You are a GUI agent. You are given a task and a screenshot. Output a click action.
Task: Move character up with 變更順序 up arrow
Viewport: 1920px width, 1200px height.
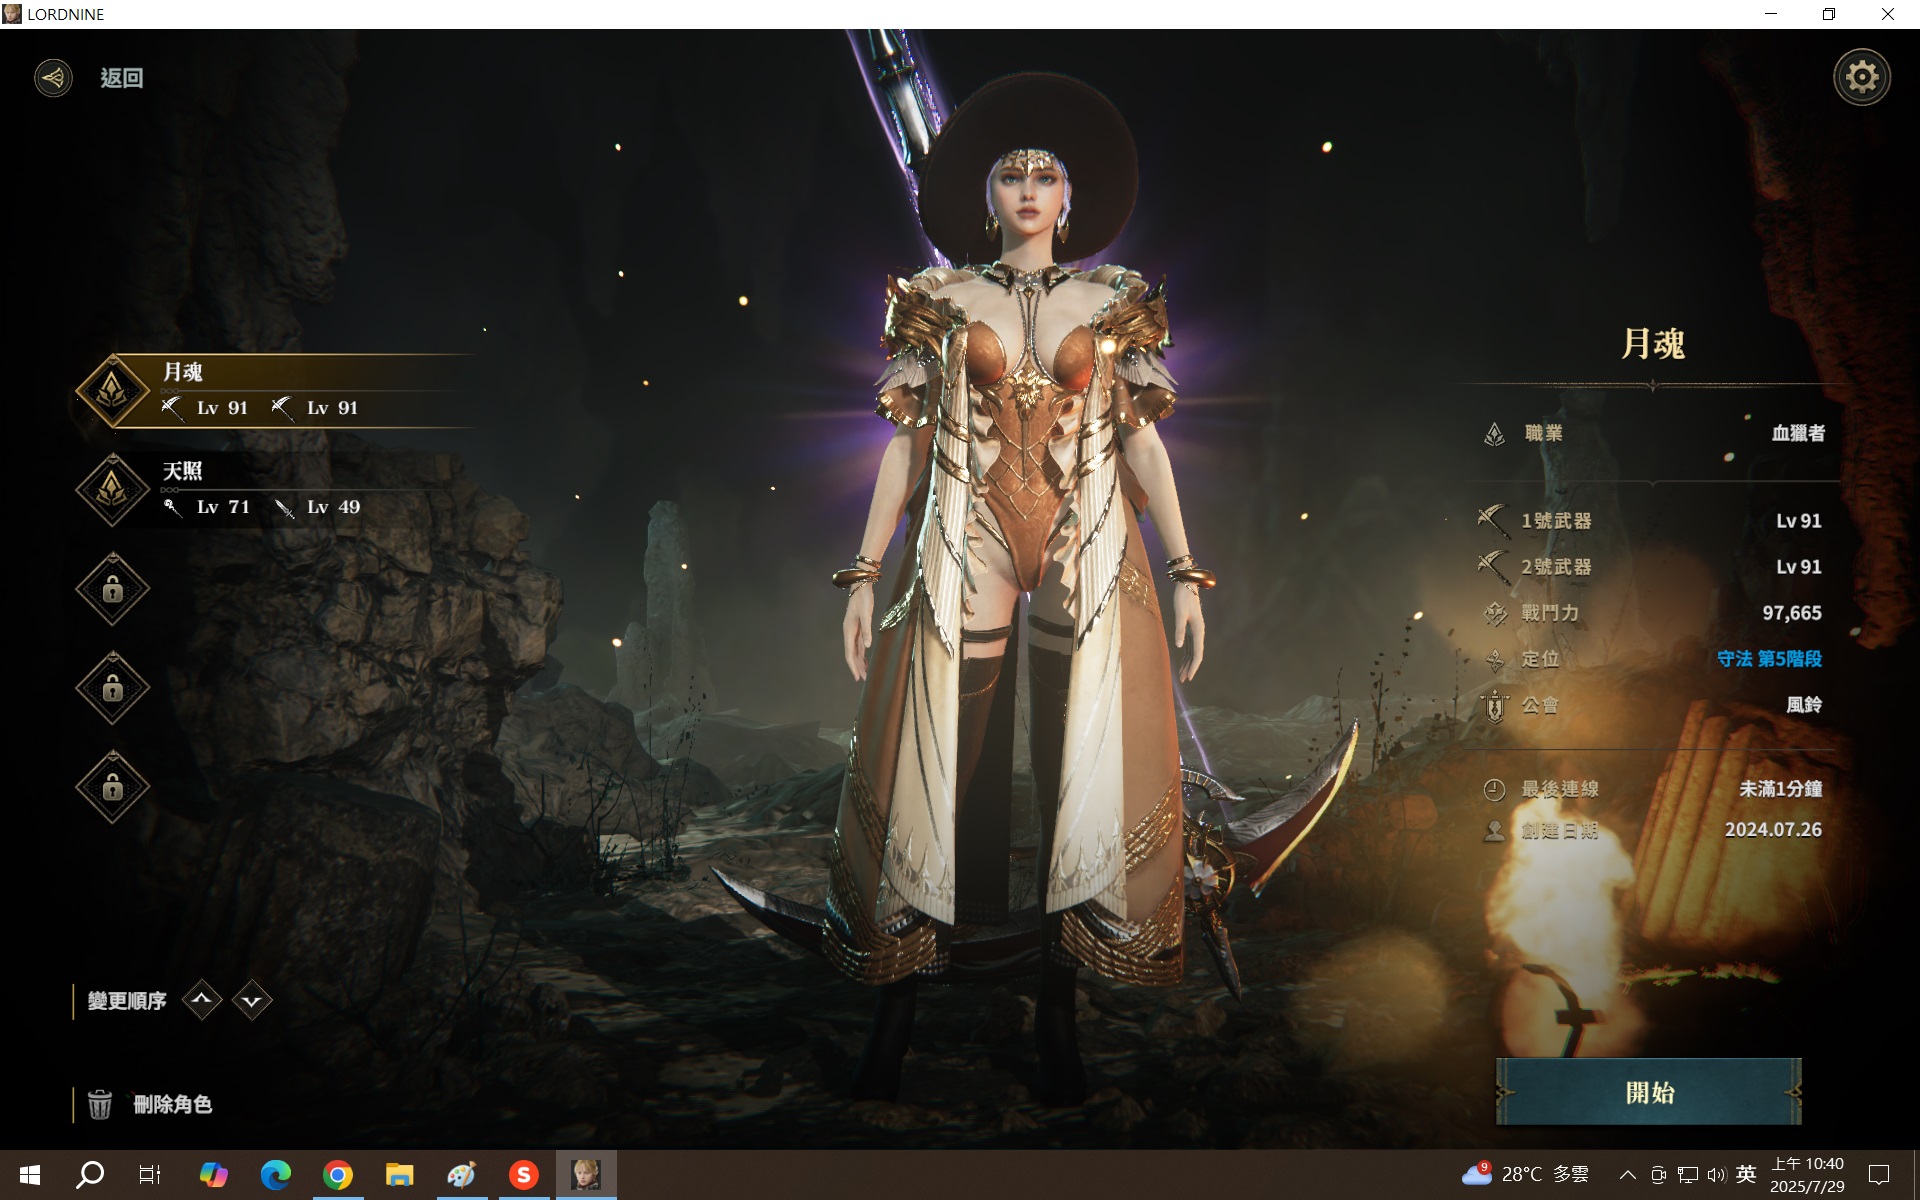(202, 1000)
